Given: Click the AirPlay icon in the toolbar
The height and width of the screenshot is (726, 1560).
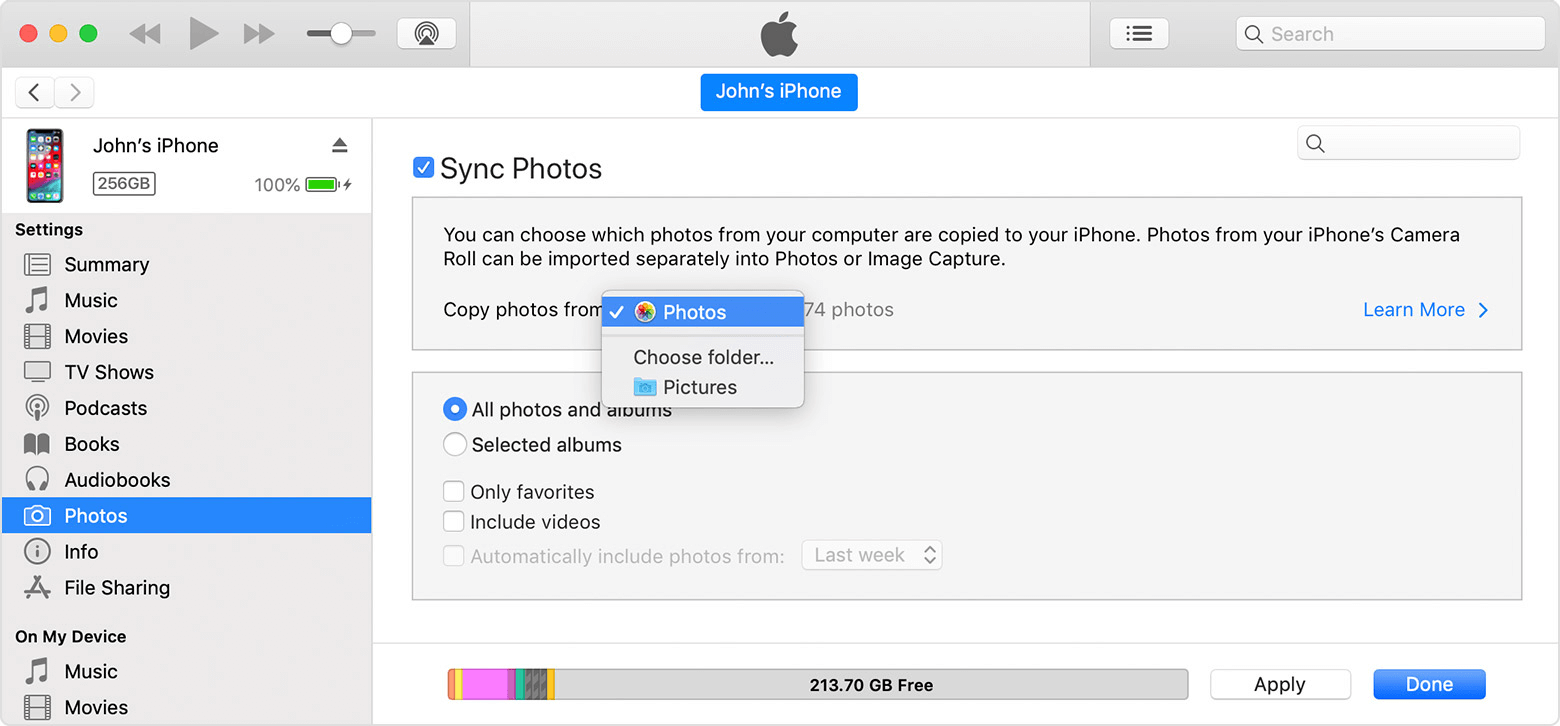Looking at the screenshot, I should click(426, 33).
